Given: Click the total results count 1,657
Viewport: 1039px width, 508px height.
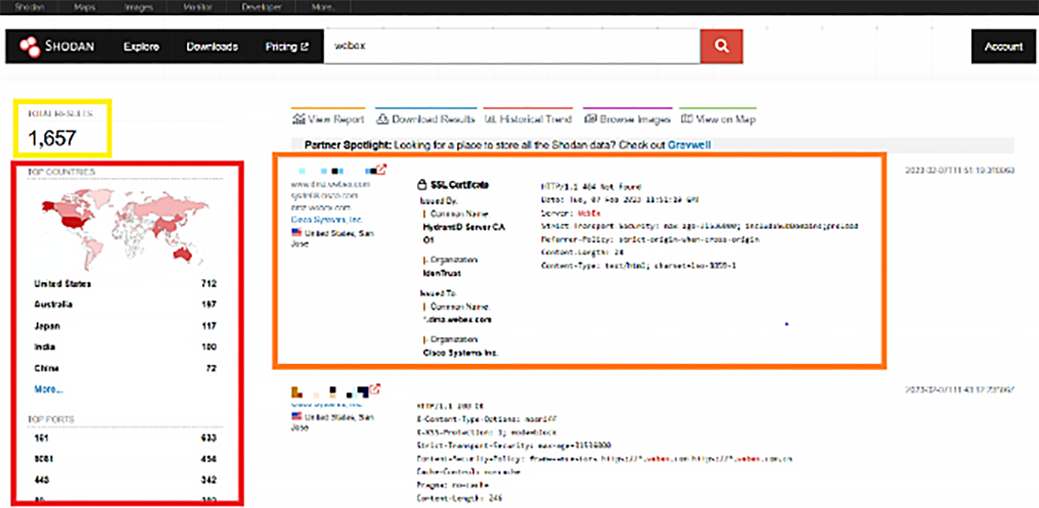Looking at the screenshot, I should [x=52, y=138].
